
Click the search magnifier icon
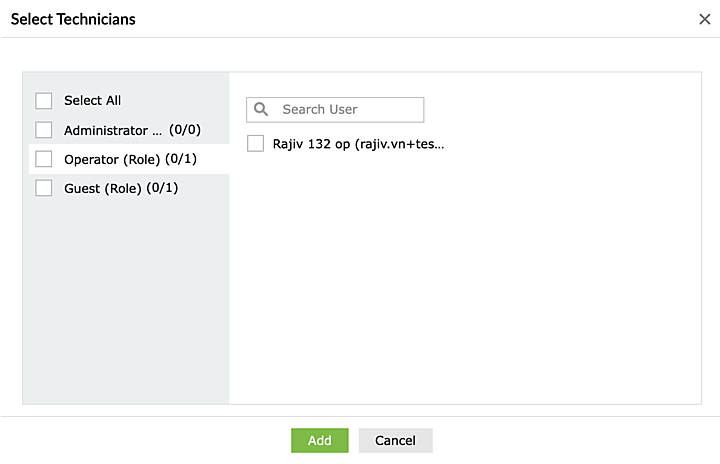point(261,109)
